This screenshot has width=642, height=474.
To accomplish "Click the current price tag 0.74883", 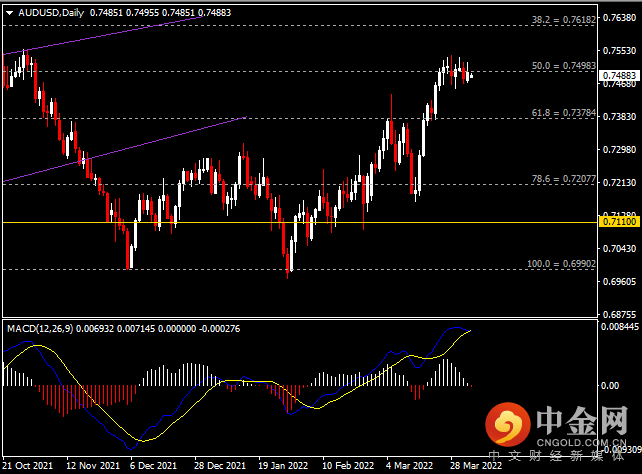I will [x=619, y=75].
